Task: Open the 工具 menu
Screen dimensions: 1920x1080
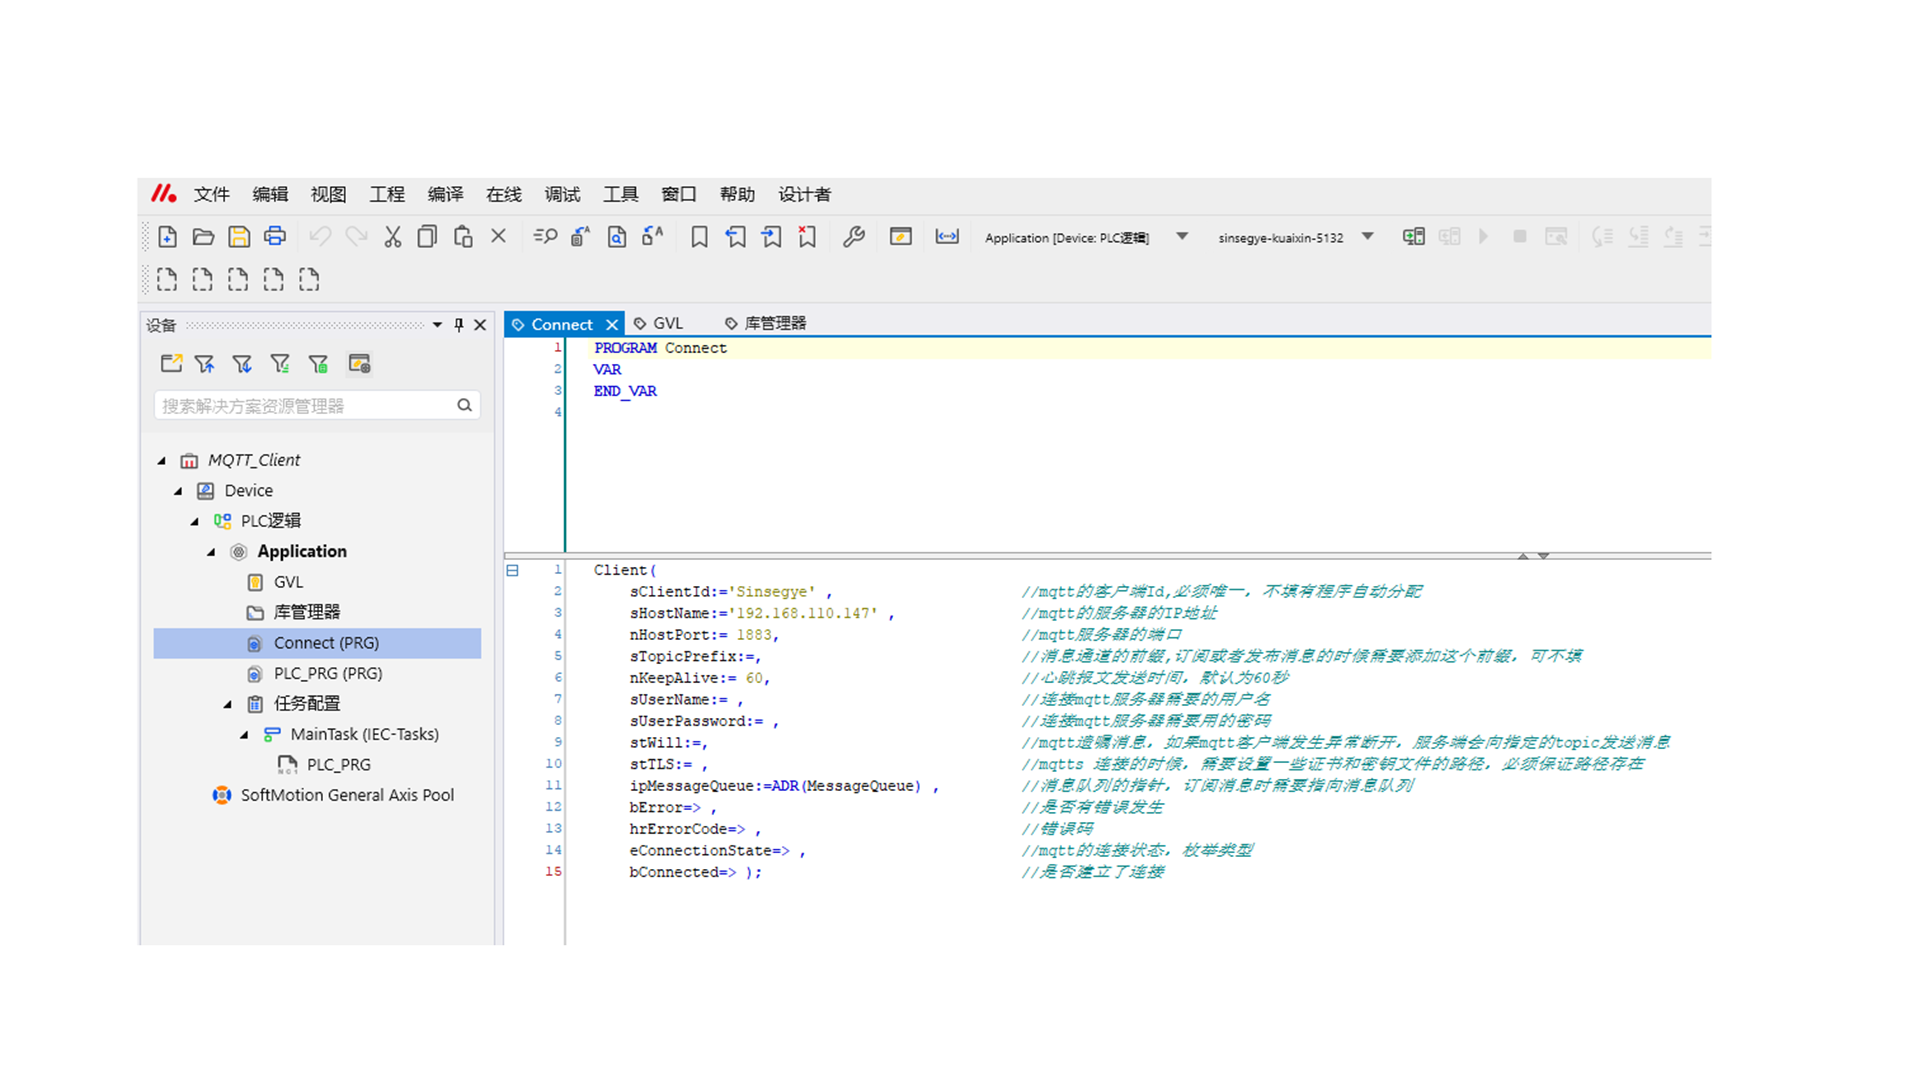Action: tap(621, 195)
